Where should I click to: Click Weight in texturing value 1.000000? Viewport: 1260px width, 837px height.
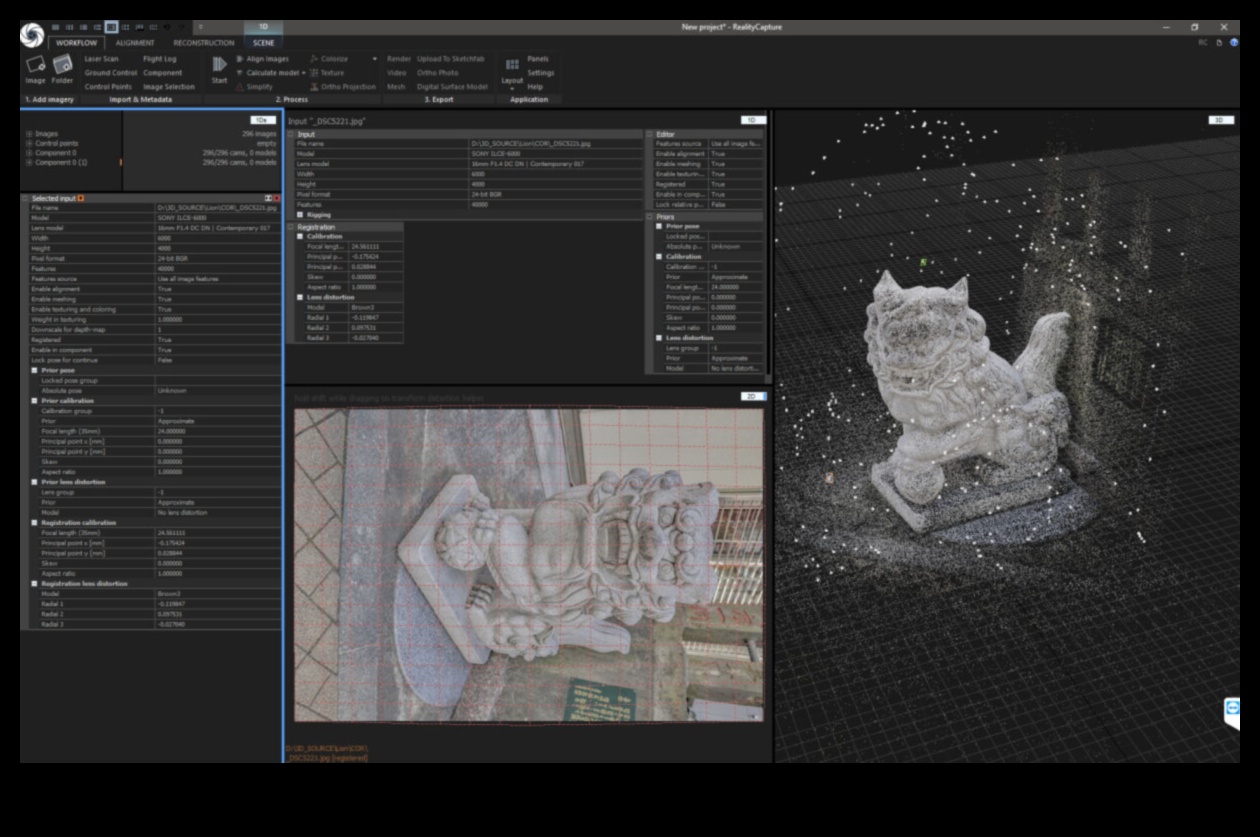click(218, 319)
